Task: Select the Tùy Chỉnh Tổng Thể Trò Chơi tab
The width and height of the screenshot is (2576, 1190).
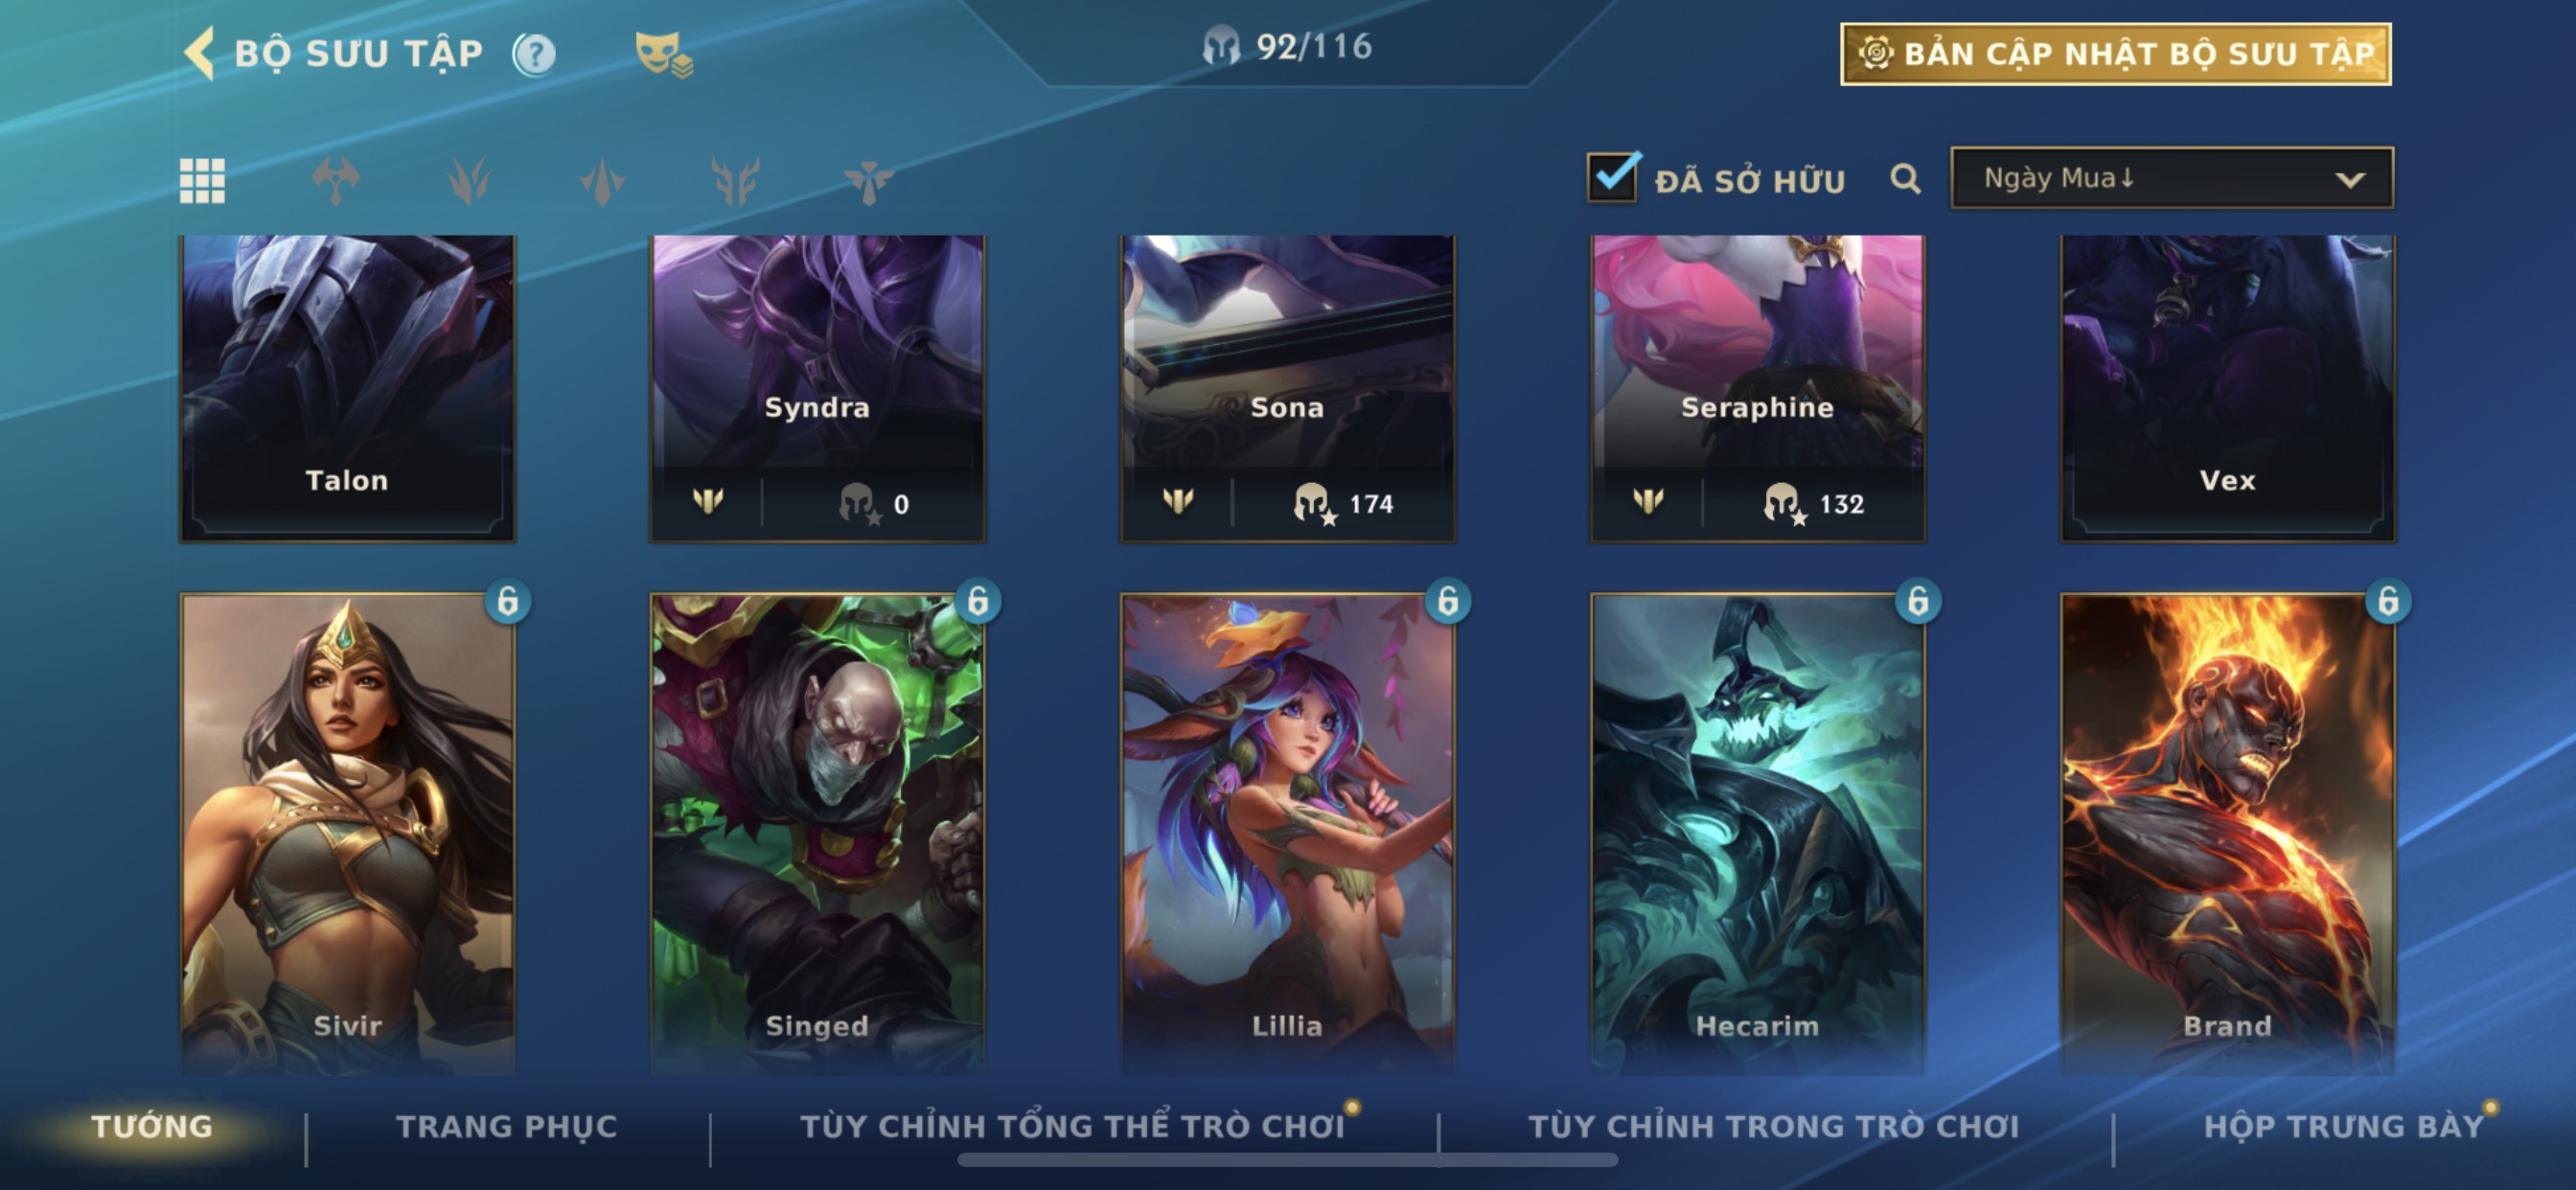Action: pyautogui.click(x=1072, y=1126)
